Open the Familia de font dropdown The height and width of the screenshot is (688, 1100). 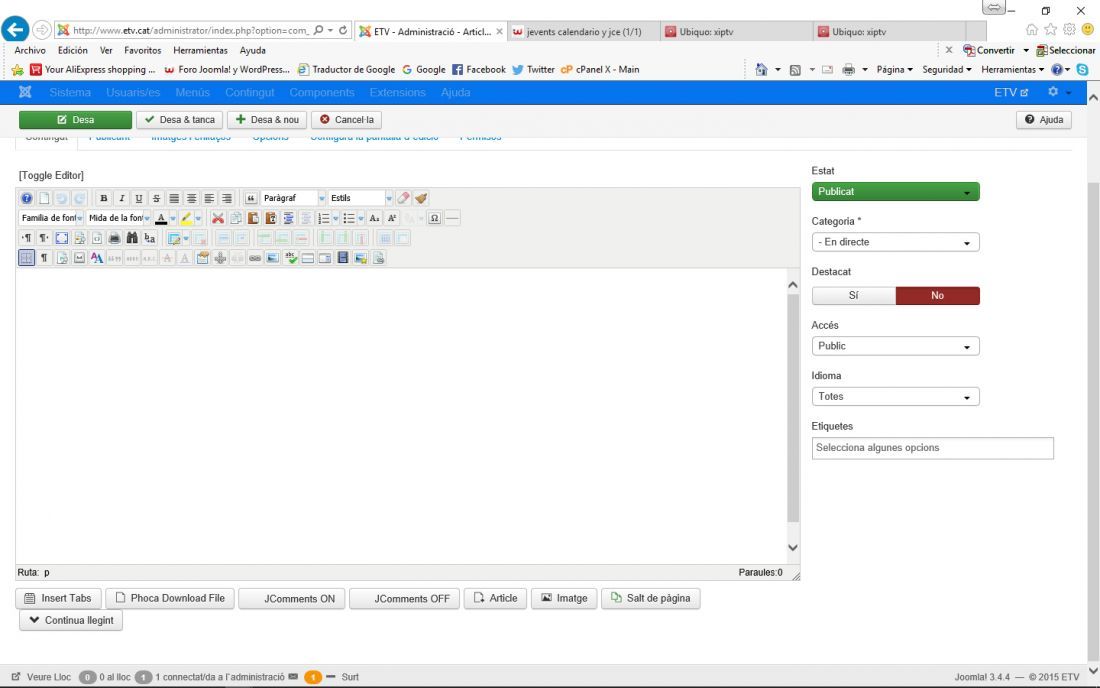pos(52,218)
